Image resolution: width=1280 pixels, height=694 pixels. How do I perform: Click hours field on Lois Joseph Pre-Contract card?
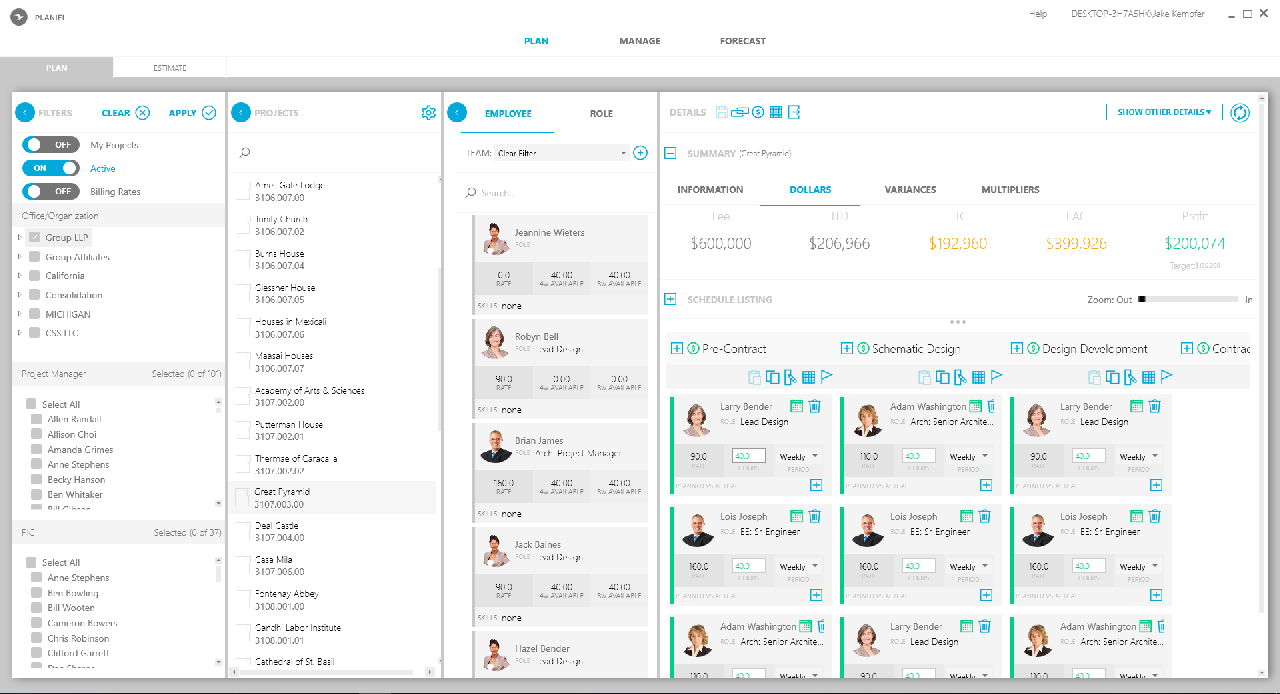pos(749,566)
